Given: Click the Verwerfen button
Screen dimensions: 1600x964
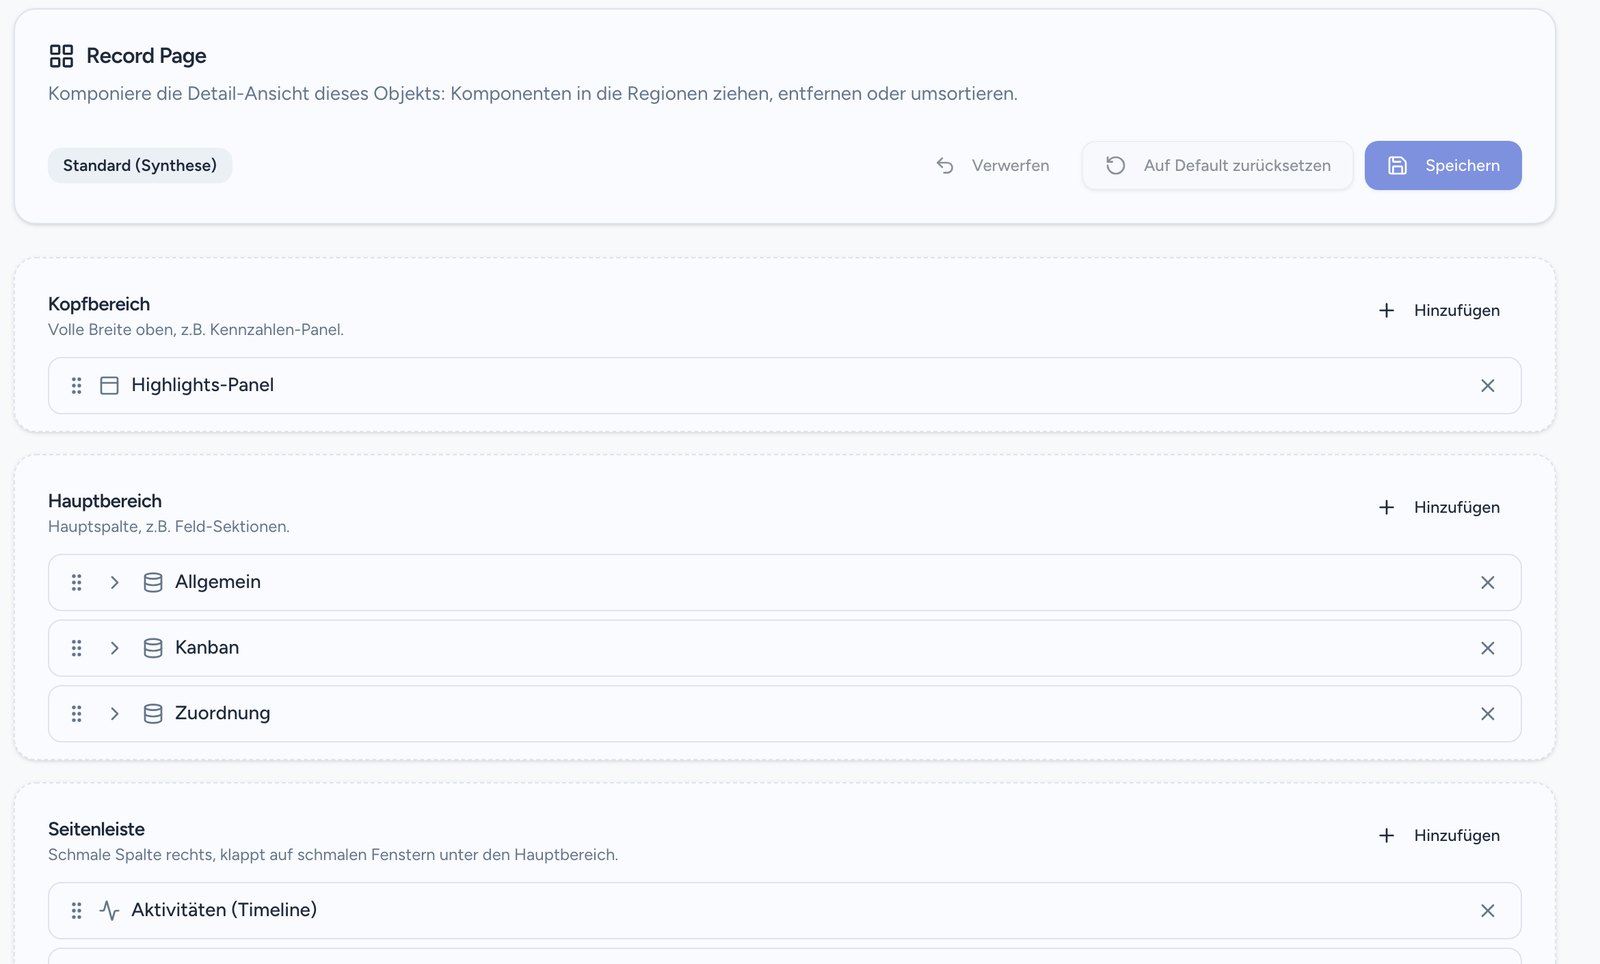Looking at the screenshot, I should (992, 166).
